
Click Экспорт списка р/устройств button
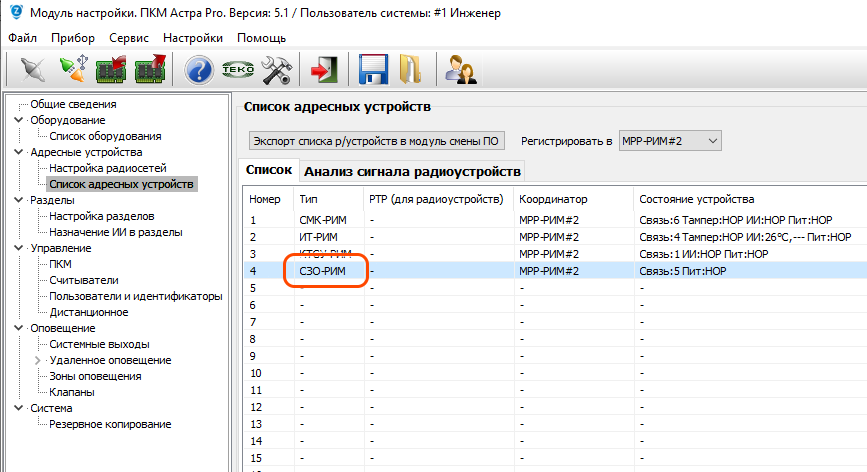pos(376,141)
